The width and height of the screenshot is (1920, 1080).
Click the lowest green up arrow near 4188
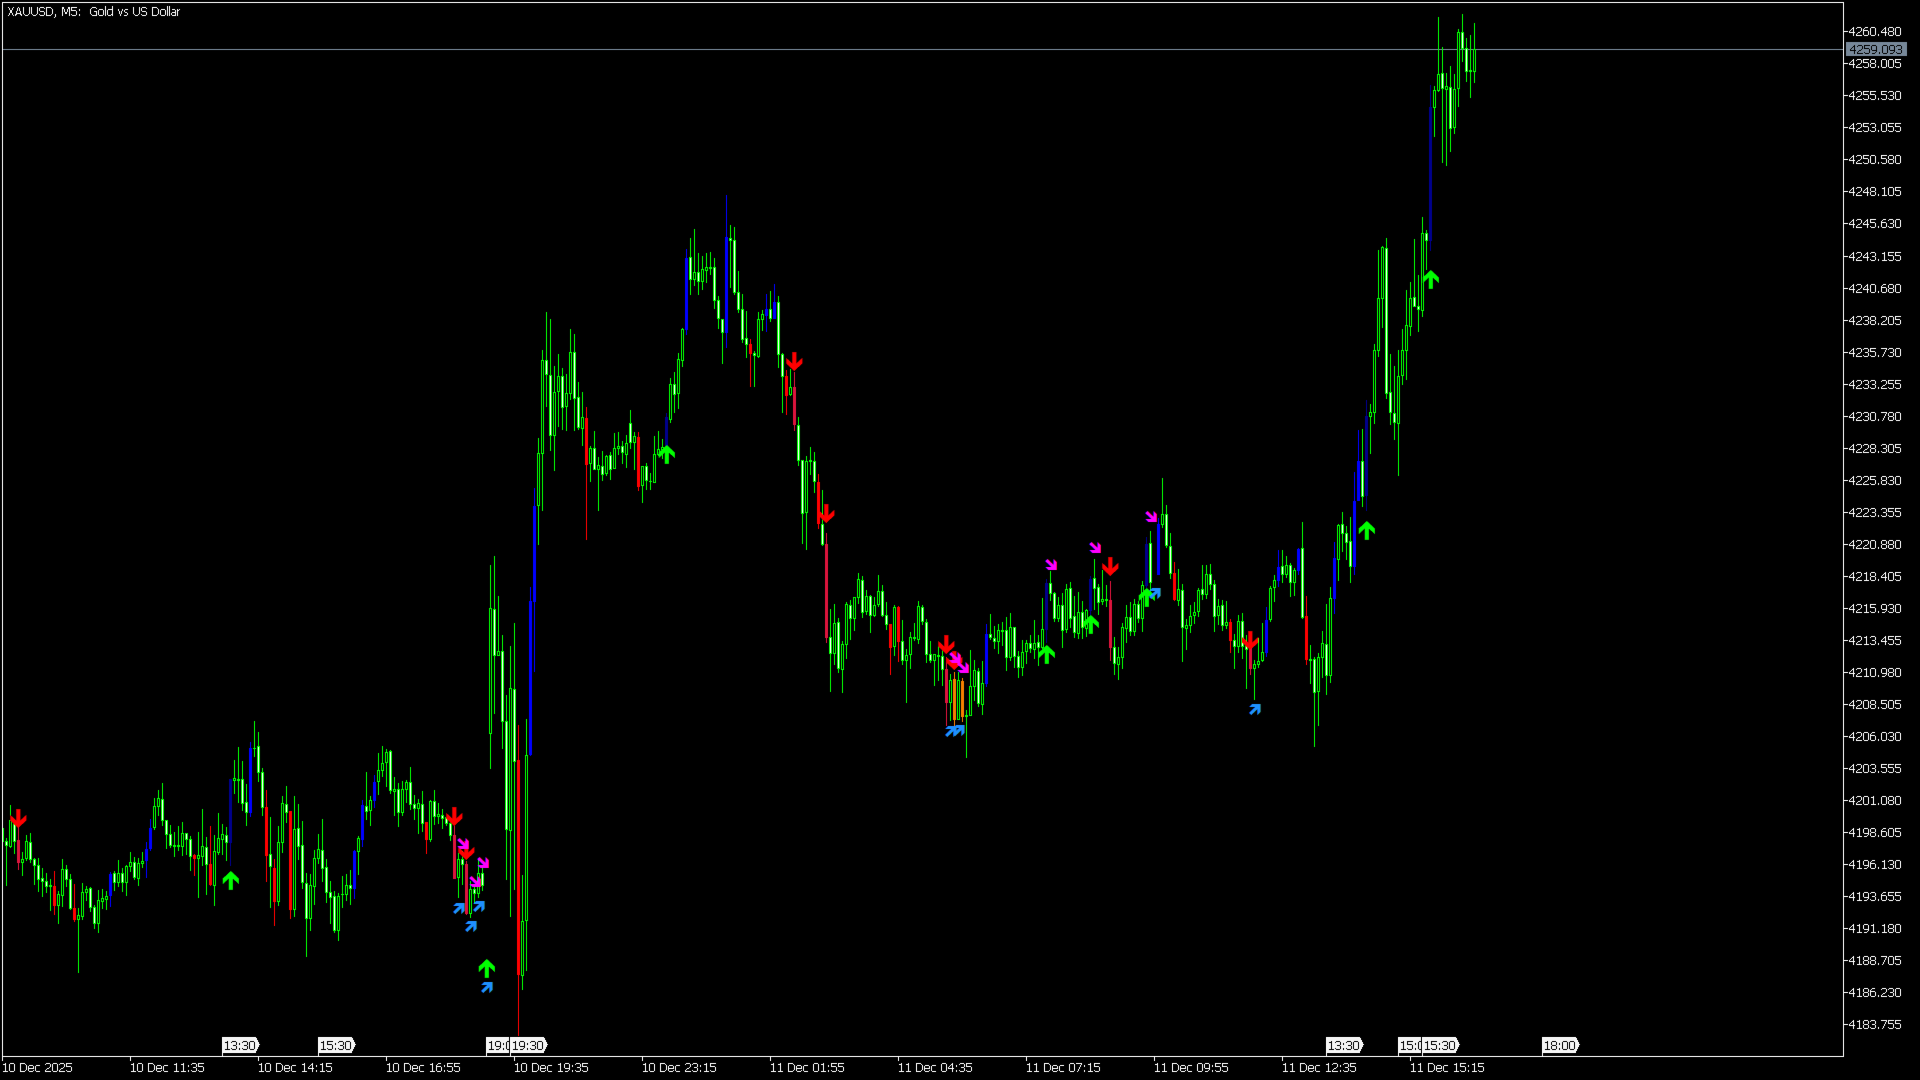click(486, 968)
